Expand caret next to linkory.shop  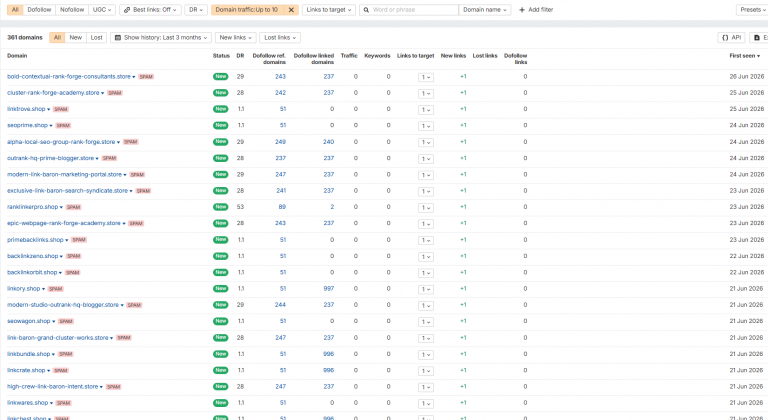pyautogui.click(x=44, y=289)
